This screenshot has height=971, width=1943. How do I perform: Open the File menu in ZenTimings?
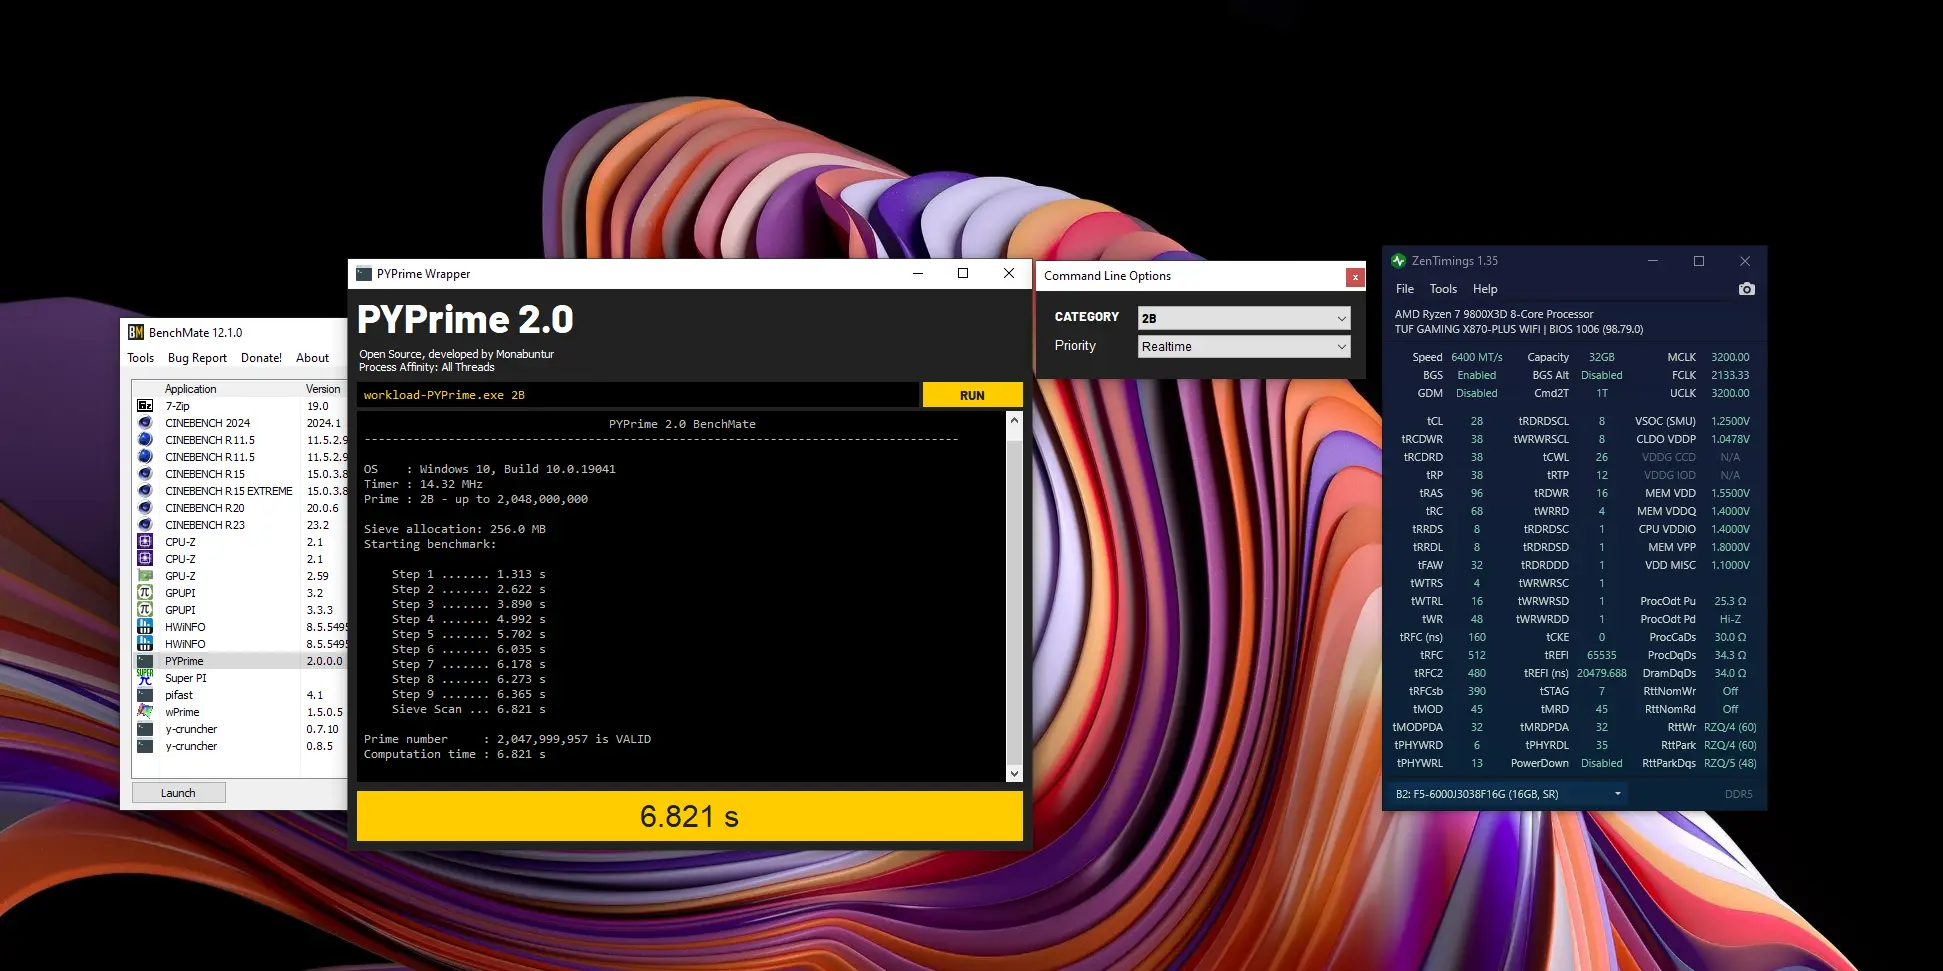click(1405, 289)
